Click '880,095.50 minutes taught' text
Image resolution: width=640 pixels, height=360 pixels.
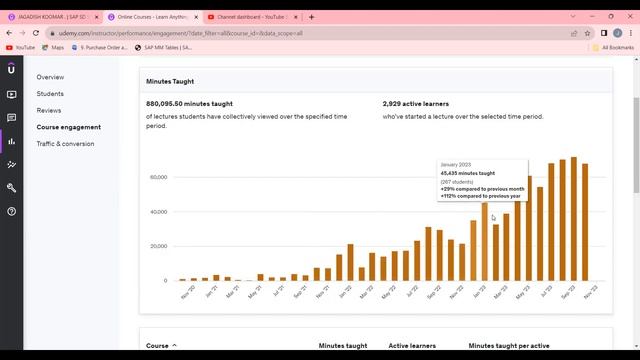[189, 104]
